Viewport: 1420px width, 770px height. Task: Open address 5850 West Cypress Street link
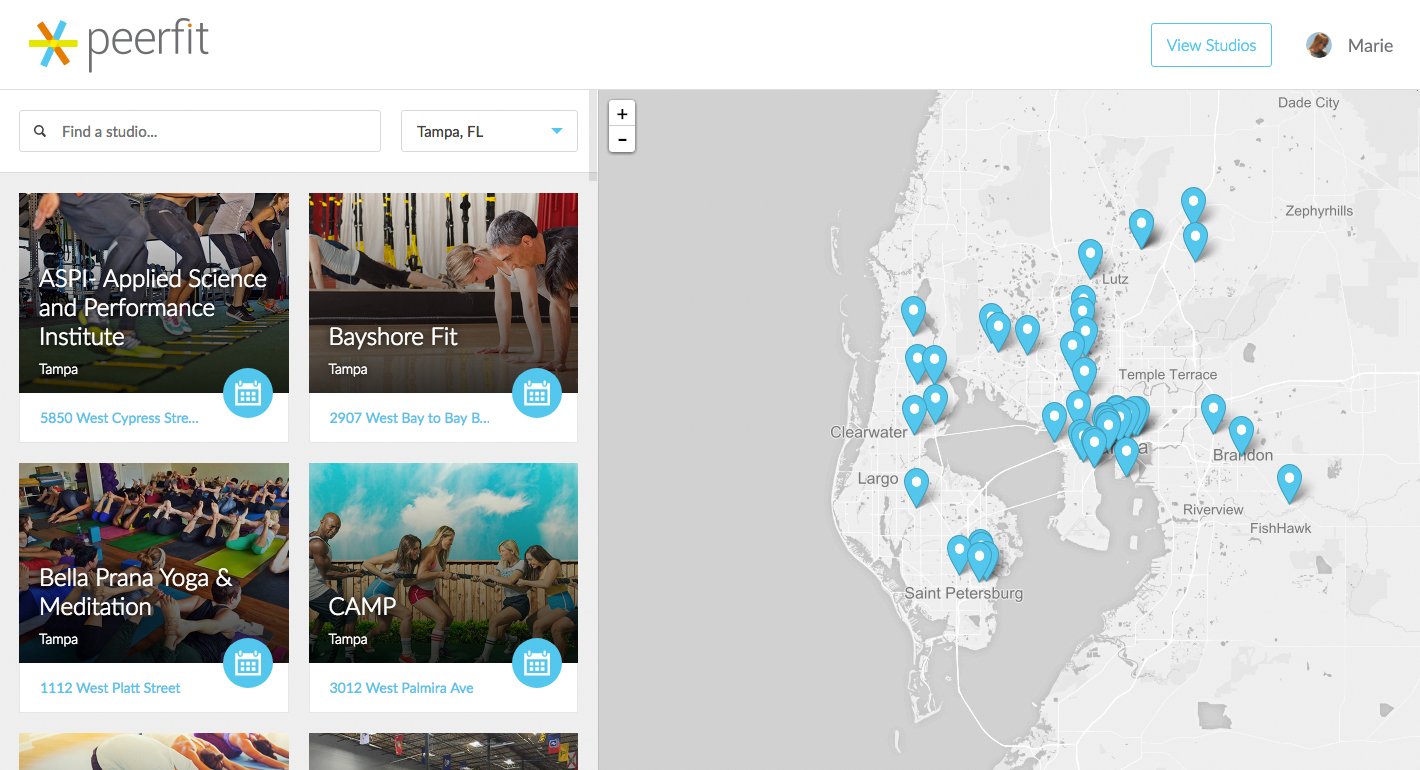[119, 418]
